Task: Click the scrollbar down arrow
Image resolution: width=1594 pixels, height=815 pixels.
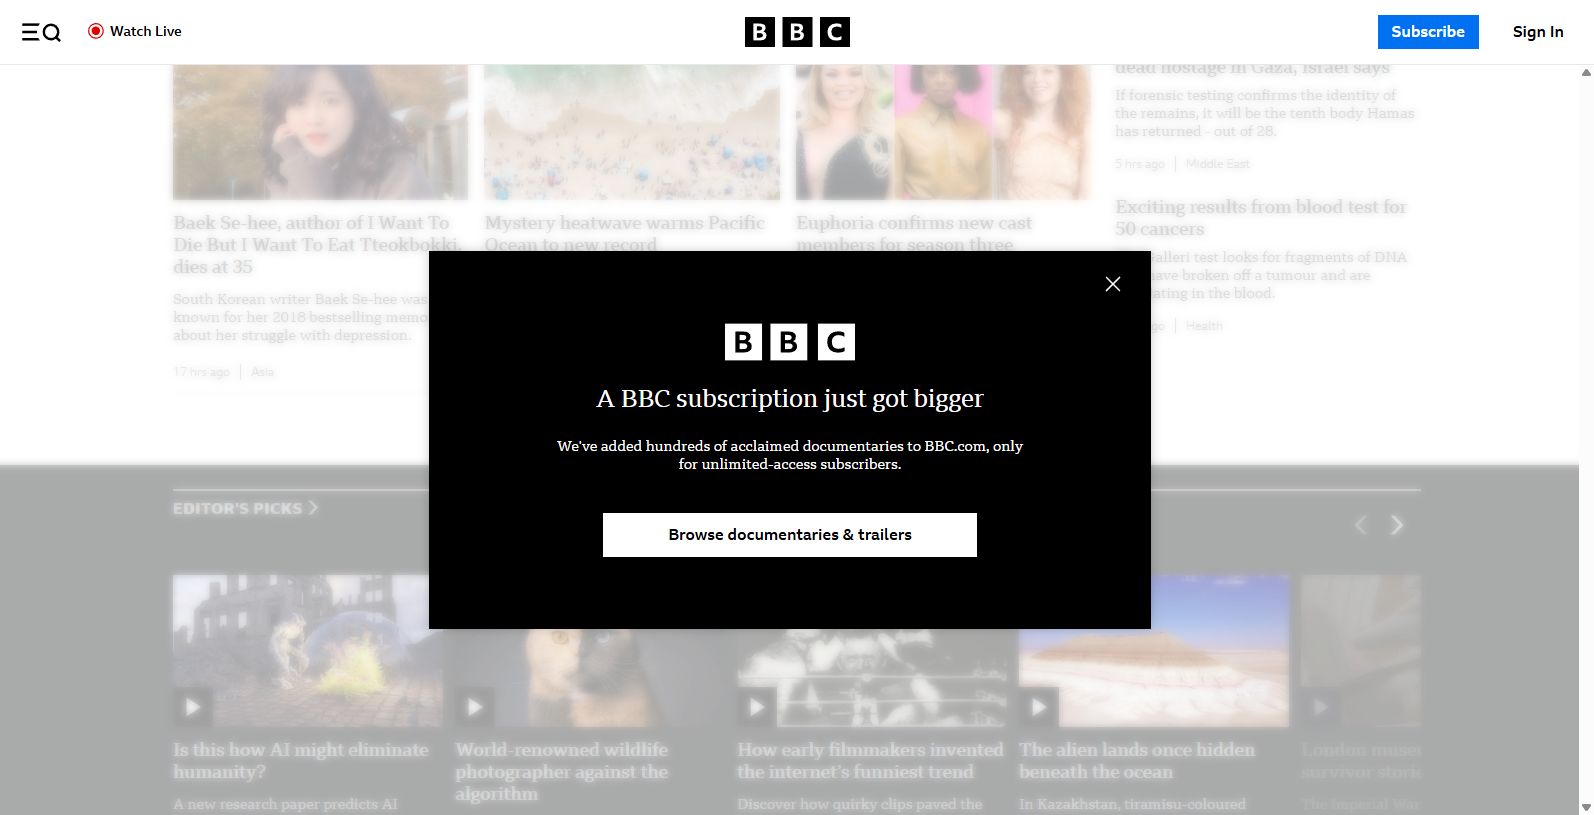Action: tap(1586, 807)
